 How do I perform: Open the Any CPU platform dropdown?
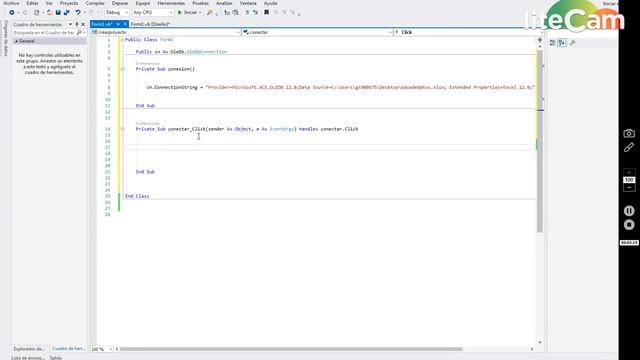(153, 13)
